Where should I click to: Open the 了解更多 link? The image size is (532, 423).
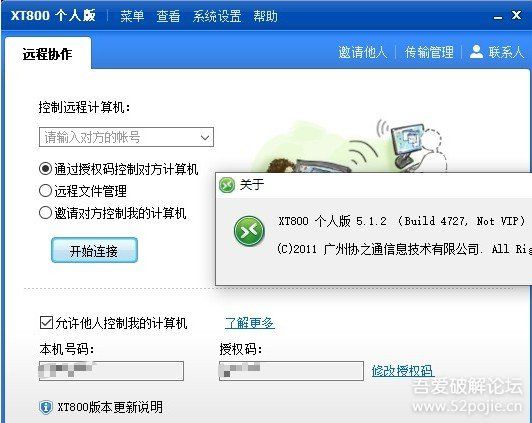pyautogui.click(x=250, y=323)
